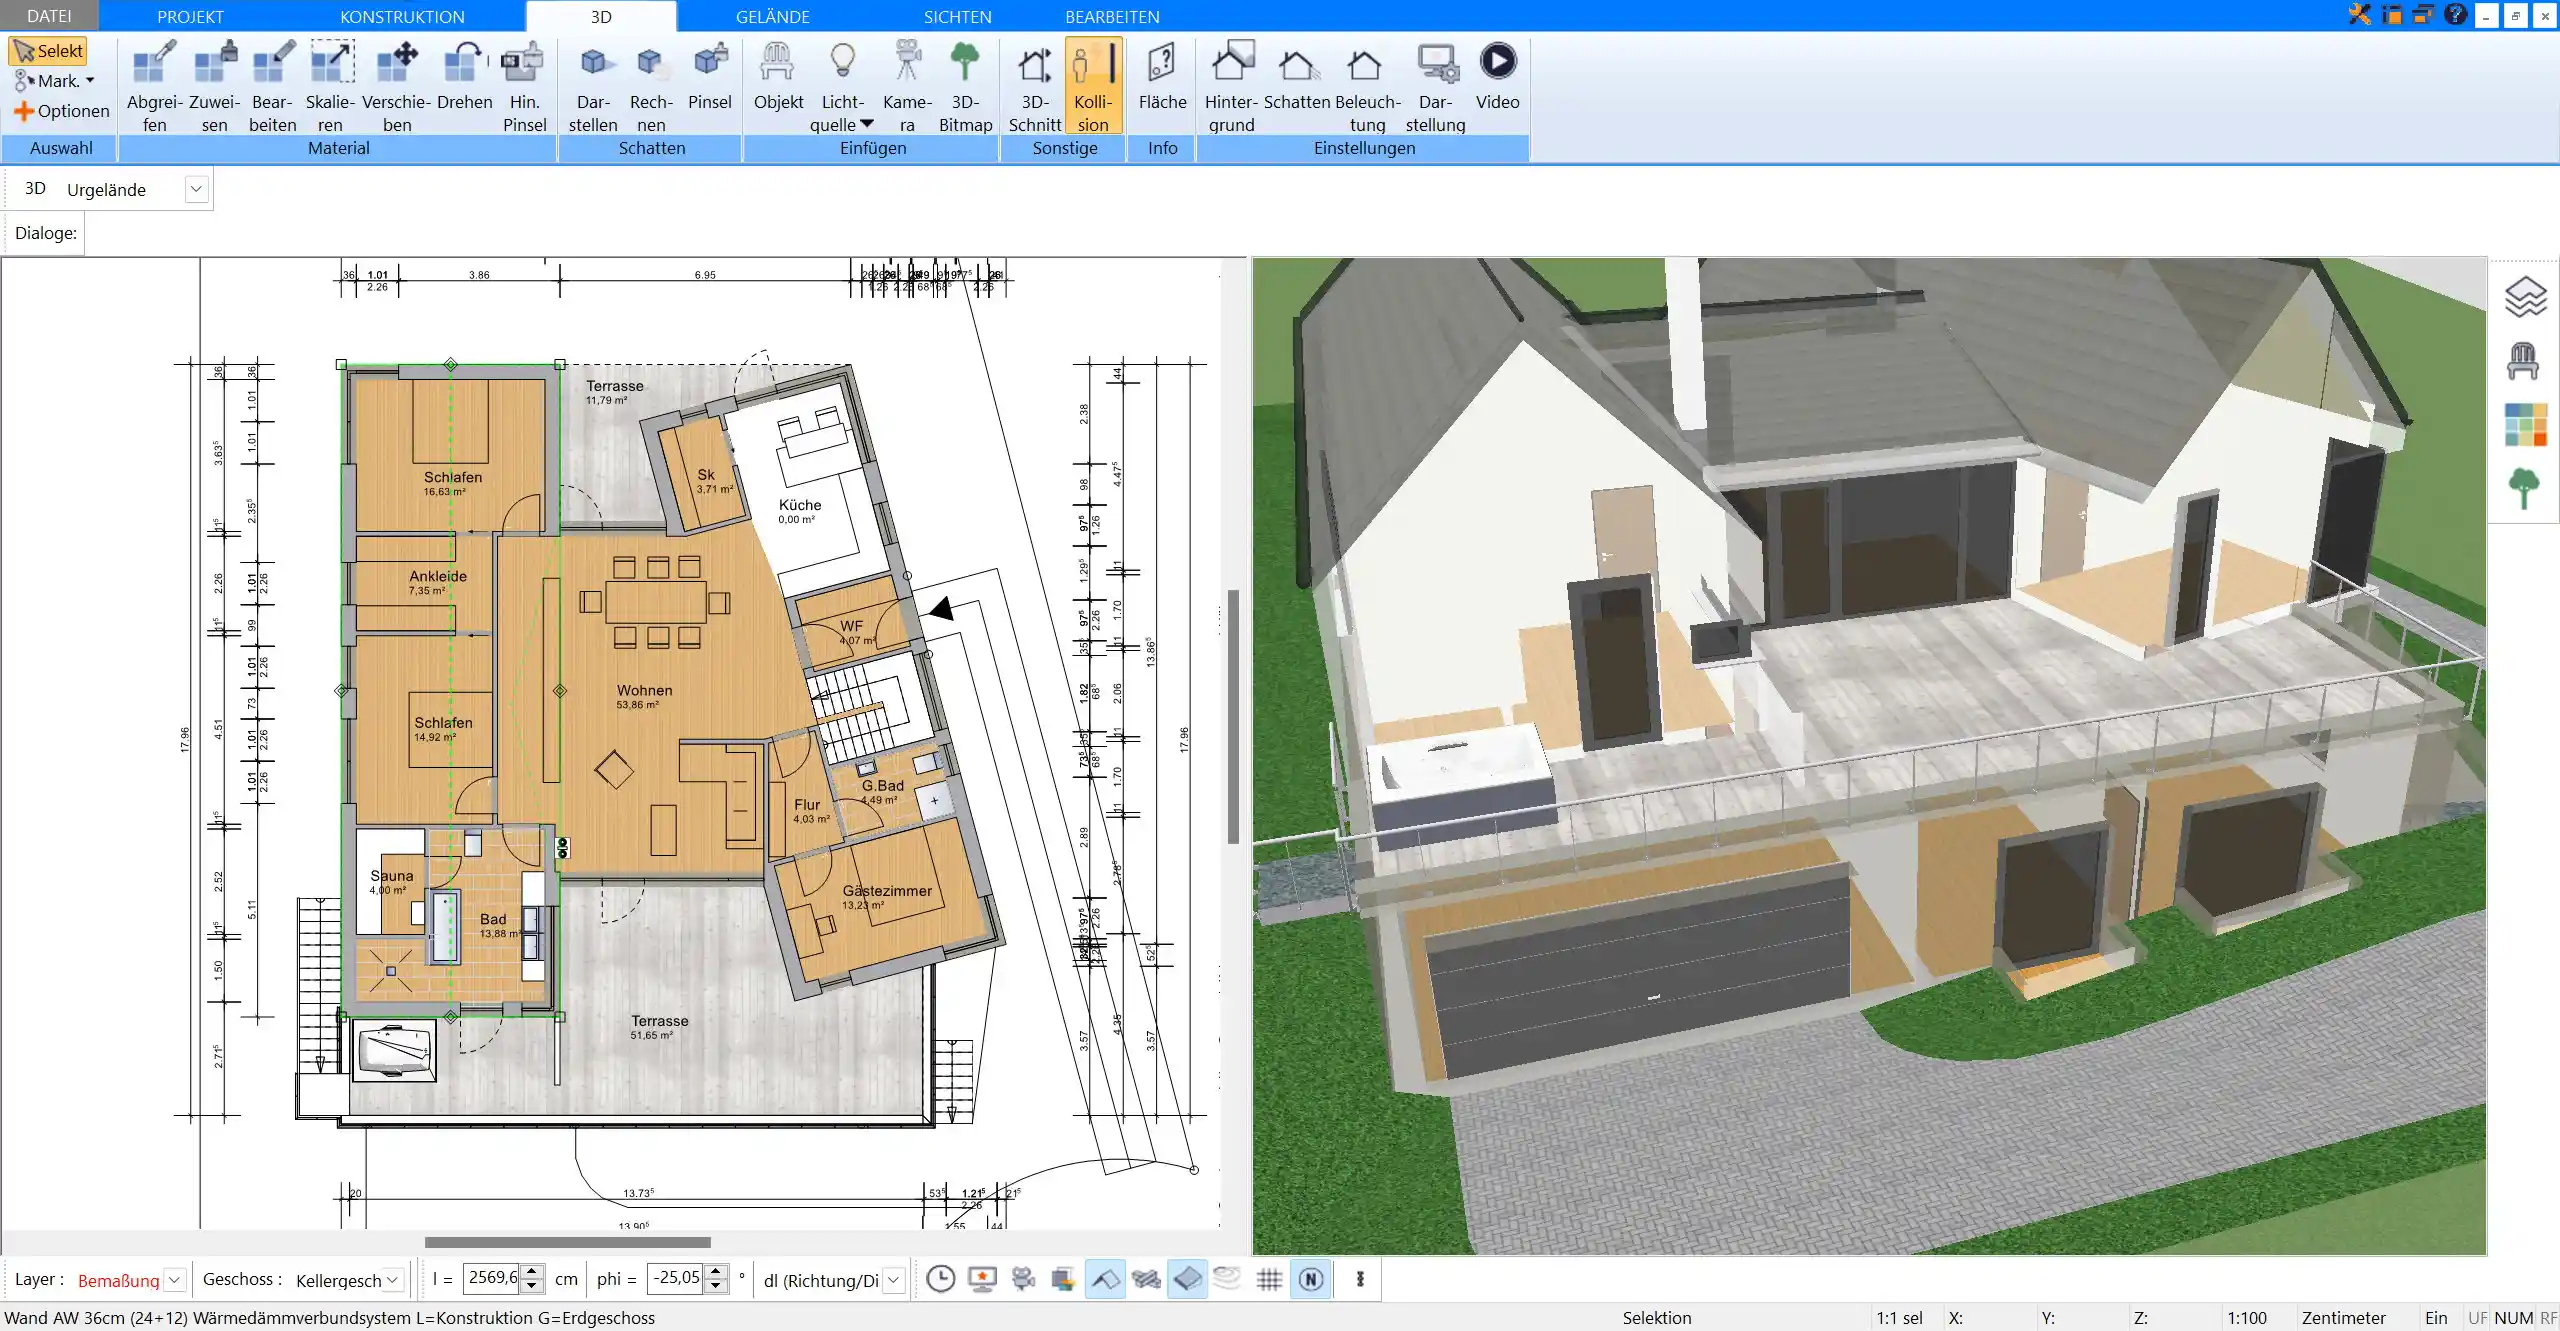Image resolution: width=2560 pixels, height=1331 pixels.
Task: Select the Abgreifen material picker tool
Action: click(x=154, y=87)
